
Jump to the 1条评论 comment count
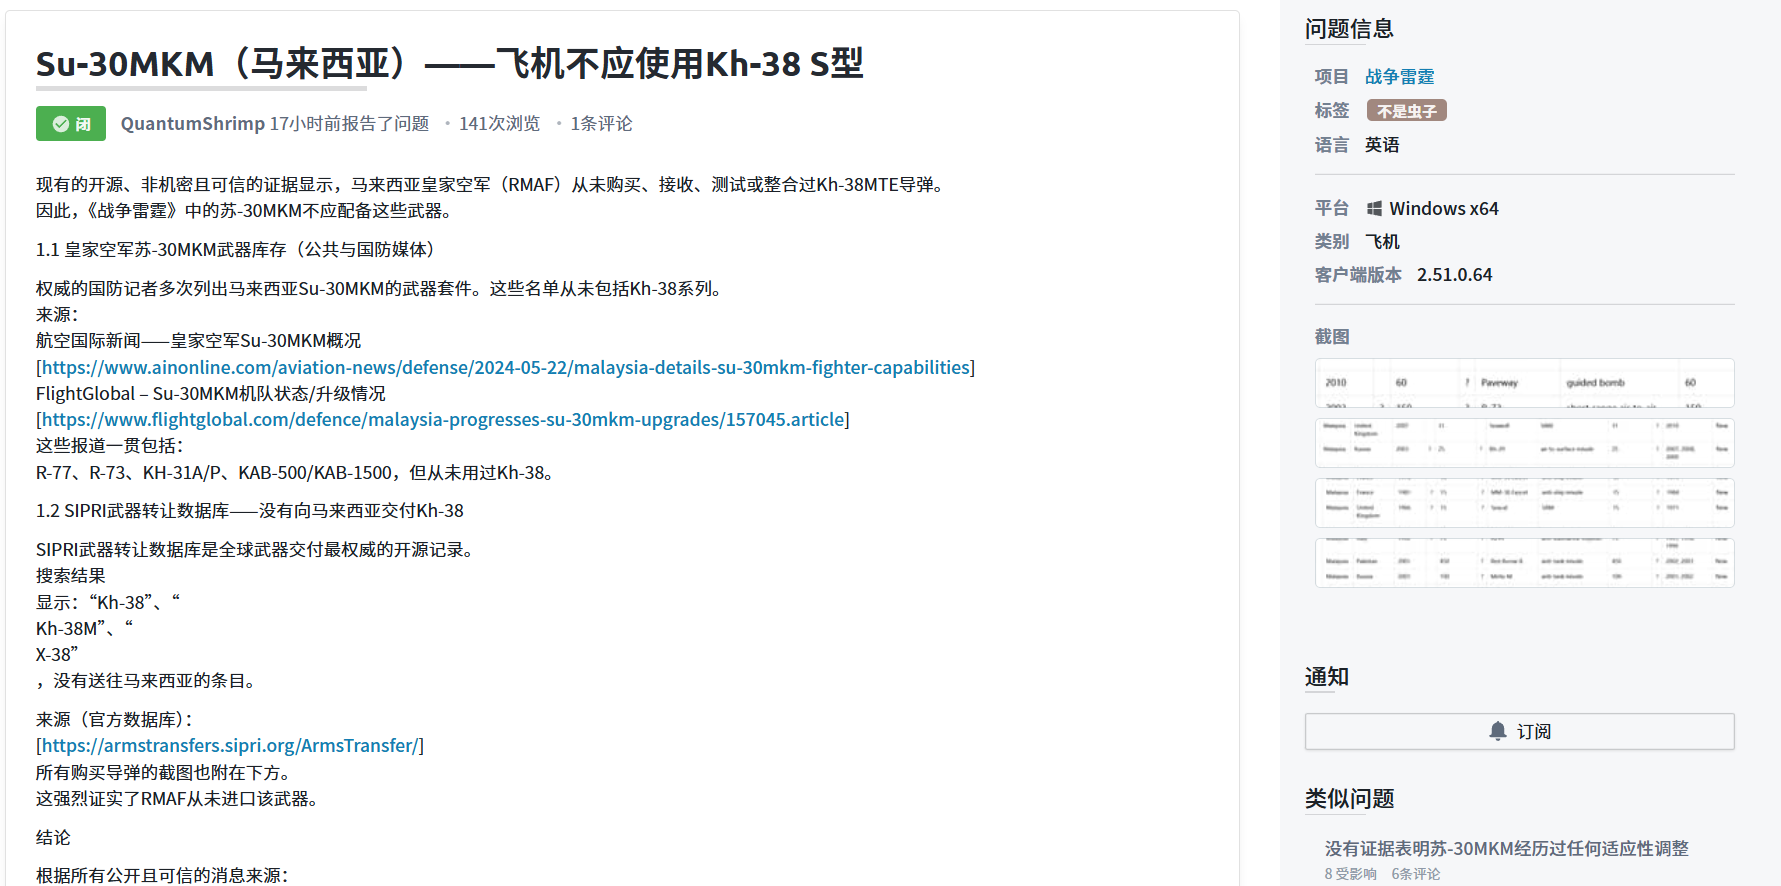coord(600,124)
